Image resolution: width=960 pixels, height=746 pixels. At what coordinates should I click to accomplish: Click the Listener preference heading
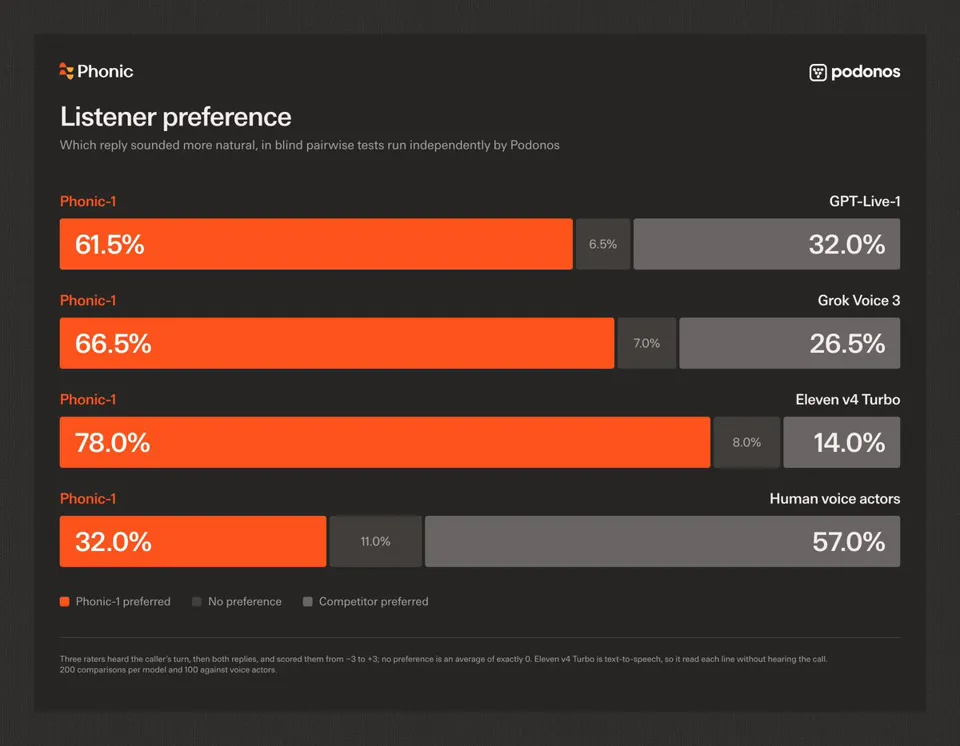tap(176, 116)
